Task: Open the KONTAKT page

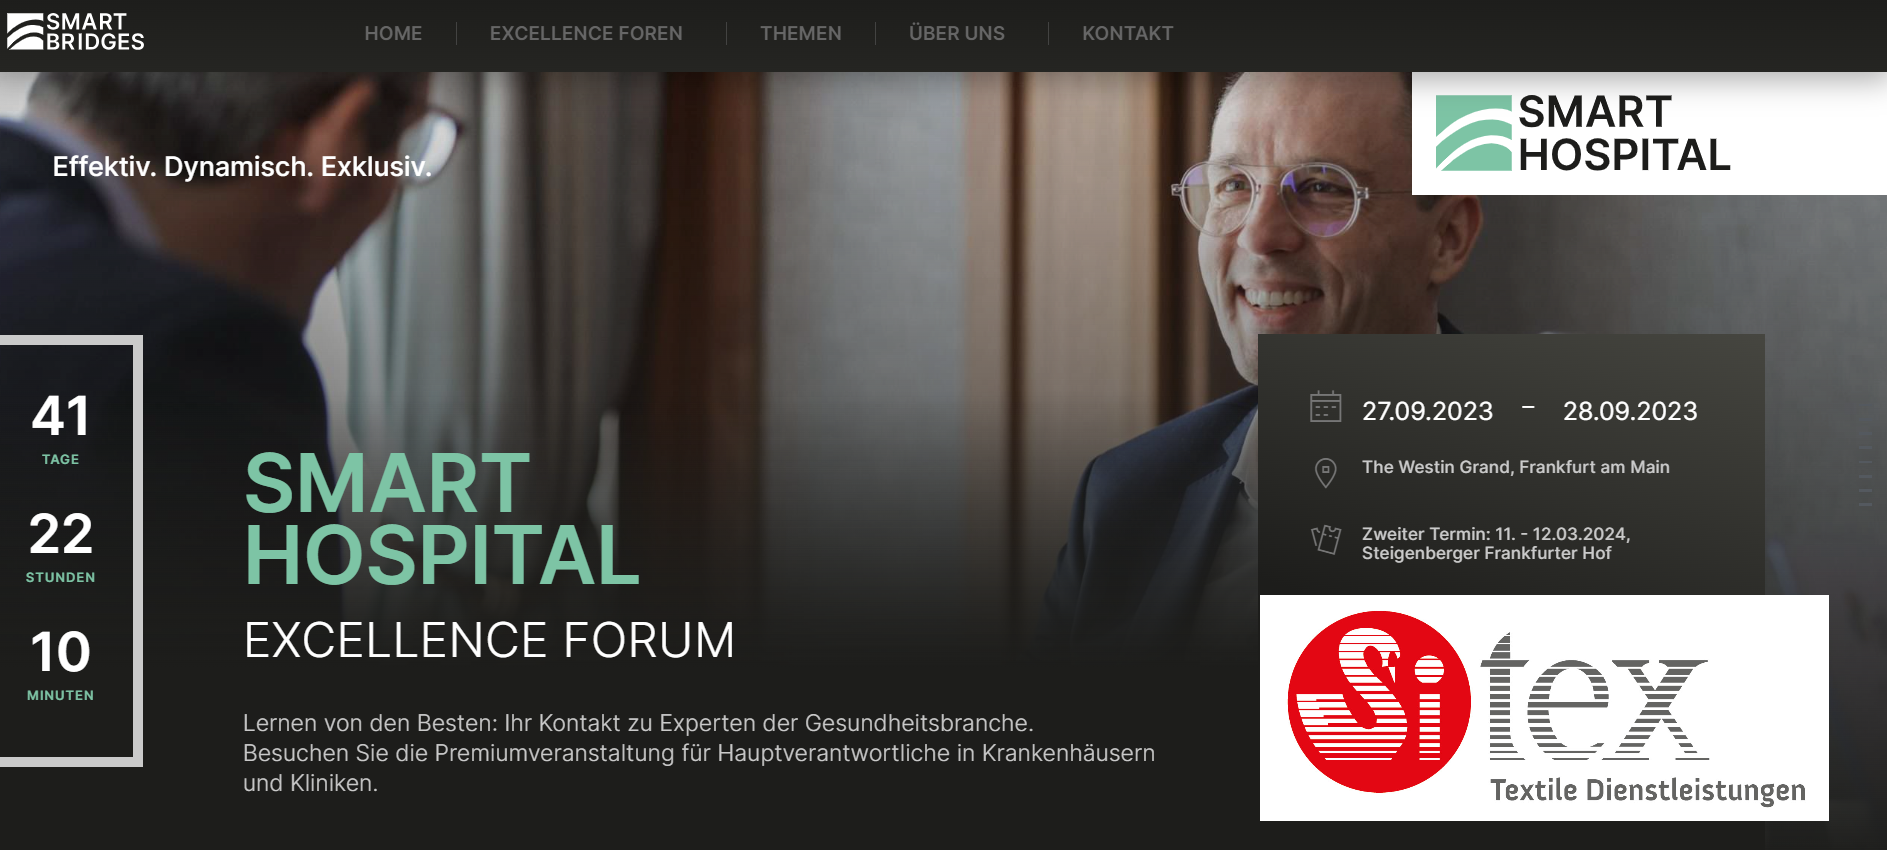Action: (x=1127, y=33)
